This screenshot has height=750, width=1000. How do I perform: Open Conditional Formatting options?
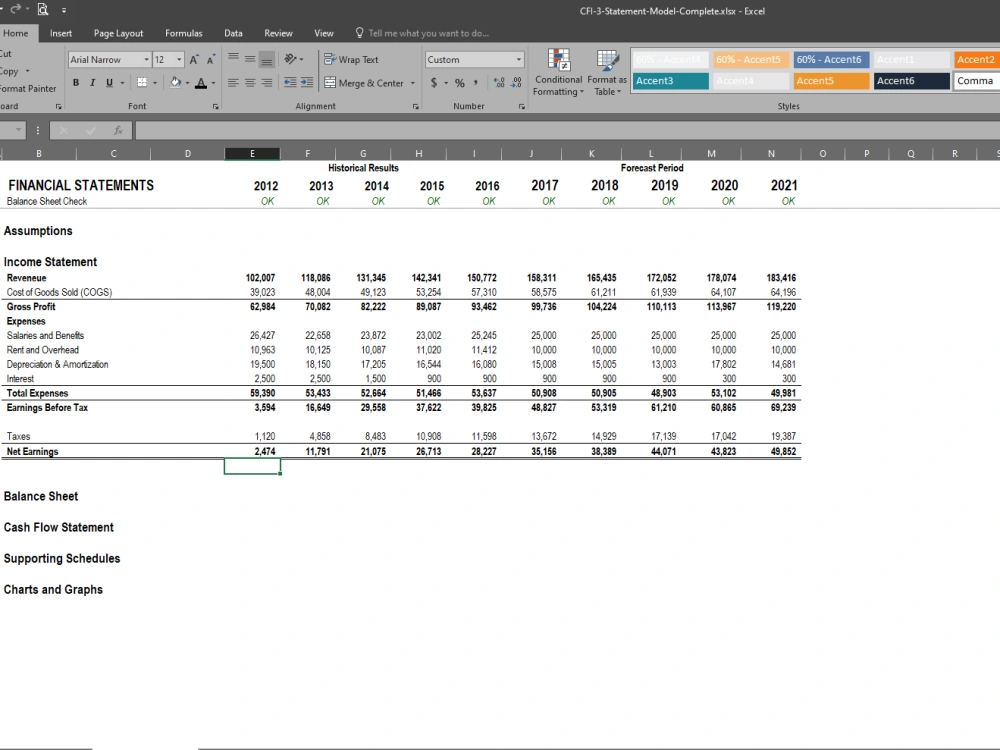[557, 73]
